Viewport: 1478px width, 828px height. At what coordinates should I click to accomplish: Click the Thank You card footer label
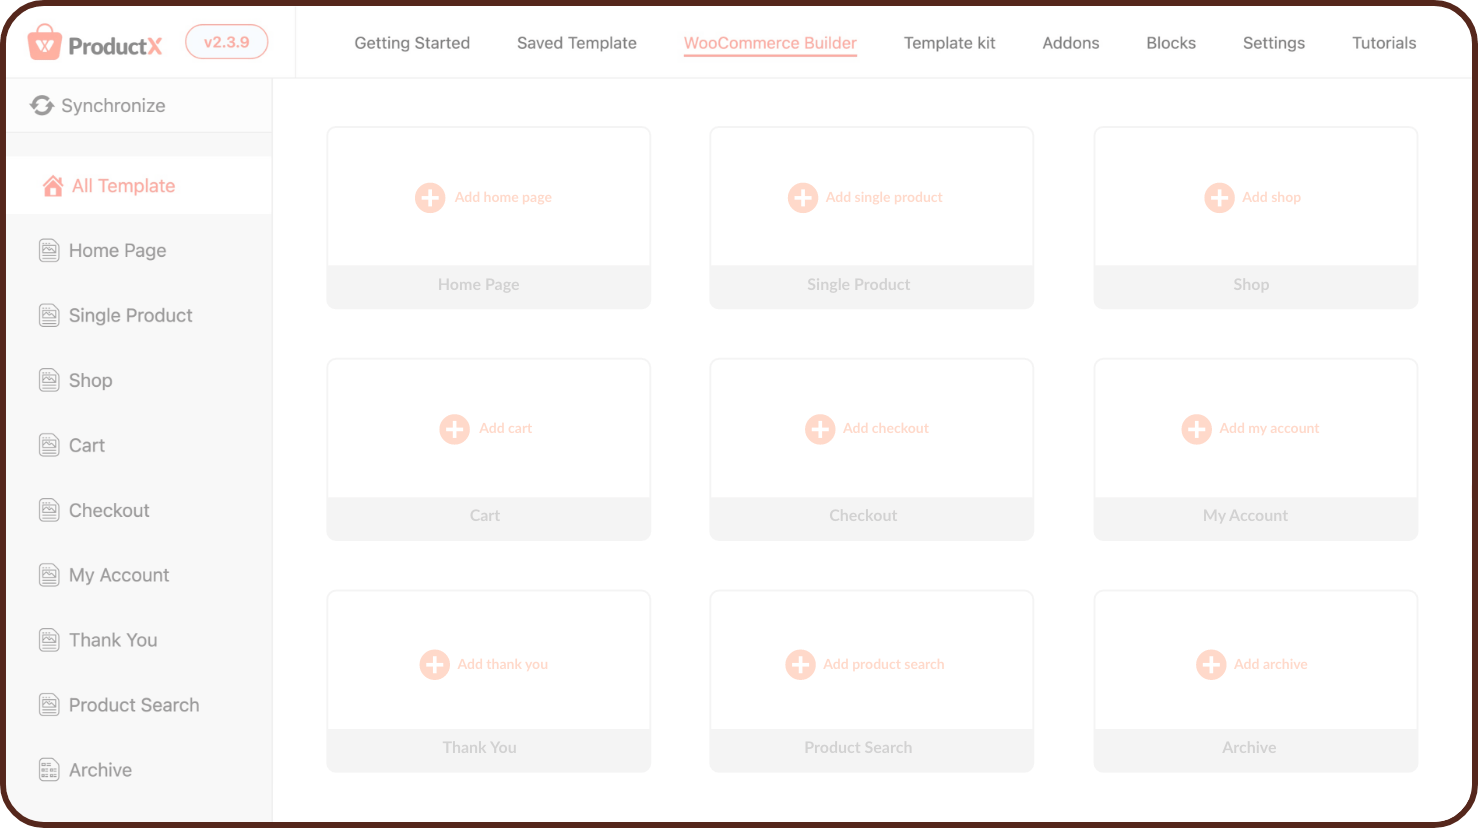(x=480, y=748)
